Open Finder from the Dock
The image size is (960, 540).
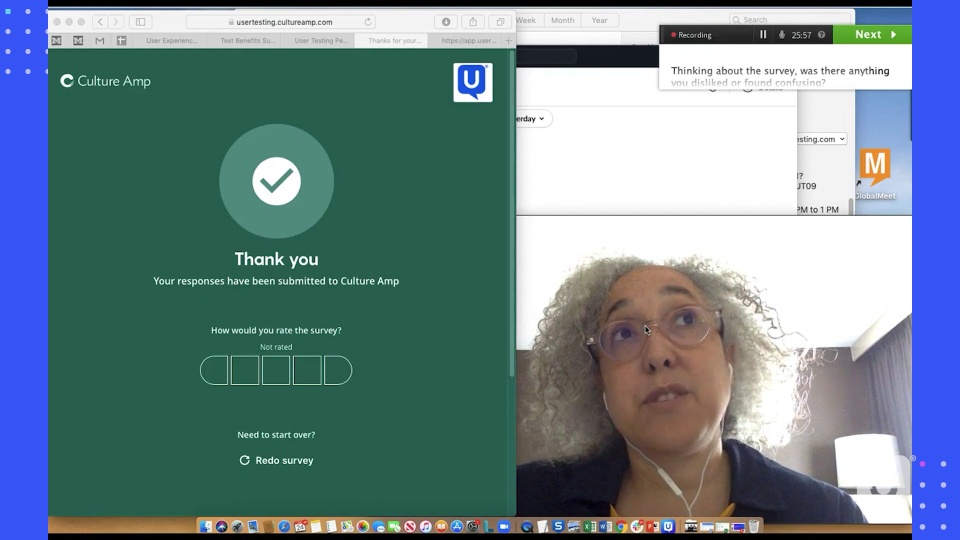pyautogui.click(x=205, y=527)
